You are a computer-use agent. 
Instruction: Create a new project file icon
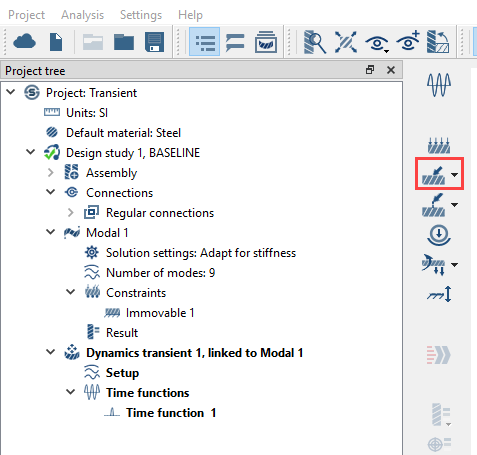pos(56,42)
